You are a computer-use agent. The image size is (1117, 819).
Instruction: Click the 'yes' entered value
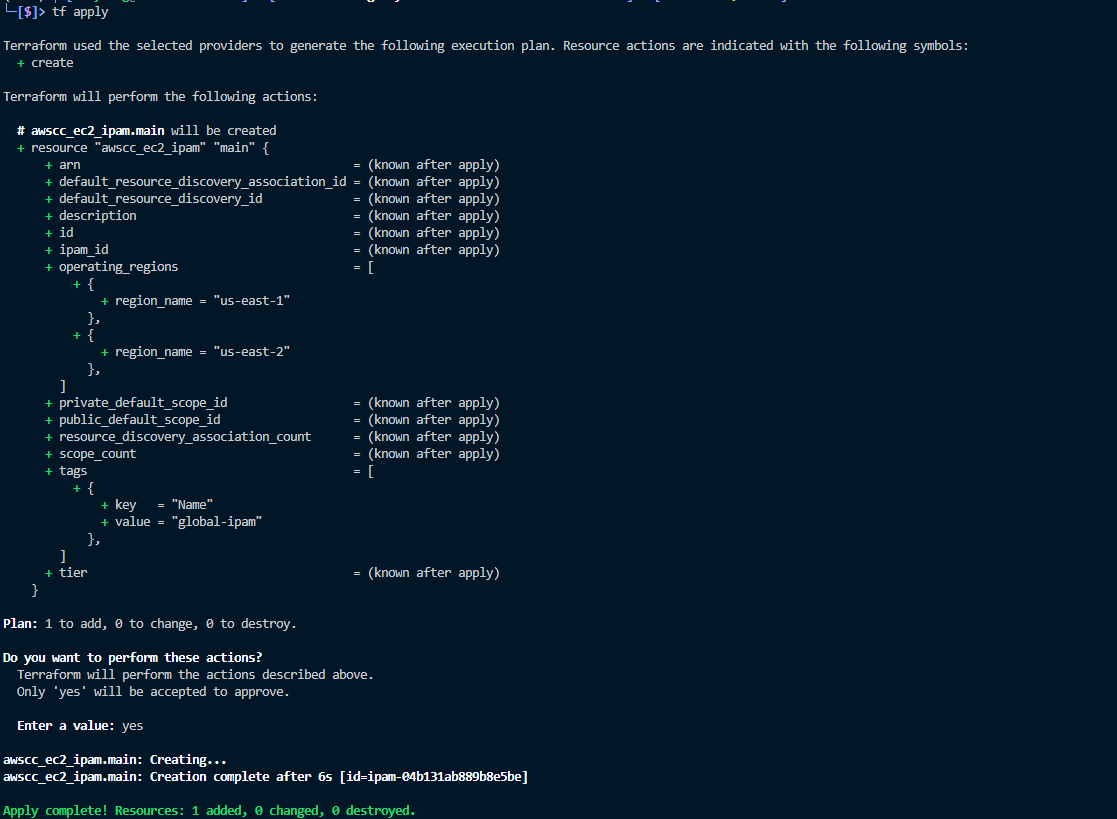point(133,726)
